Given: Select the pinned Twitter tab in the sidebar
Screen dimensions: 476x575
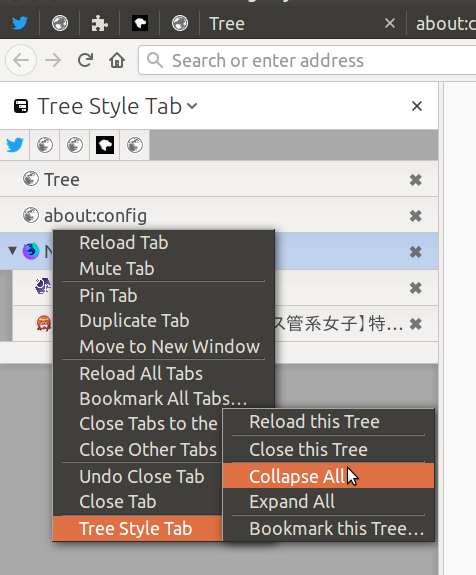Looking at the screenshot, I should pos(15,145).
